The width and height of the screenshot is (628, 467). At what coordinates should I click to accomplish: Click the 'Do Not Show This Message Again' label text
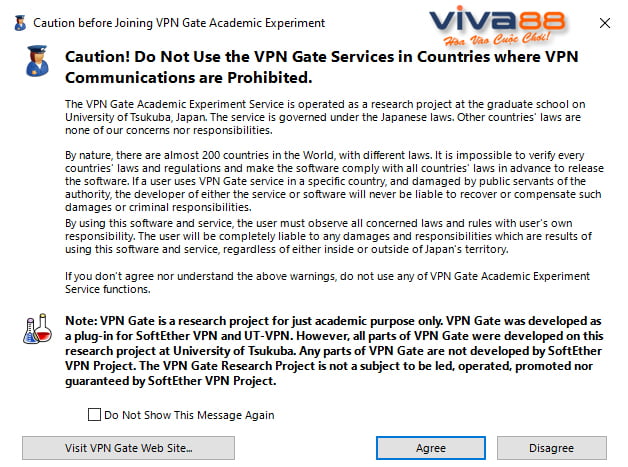[x=189, y=415]
